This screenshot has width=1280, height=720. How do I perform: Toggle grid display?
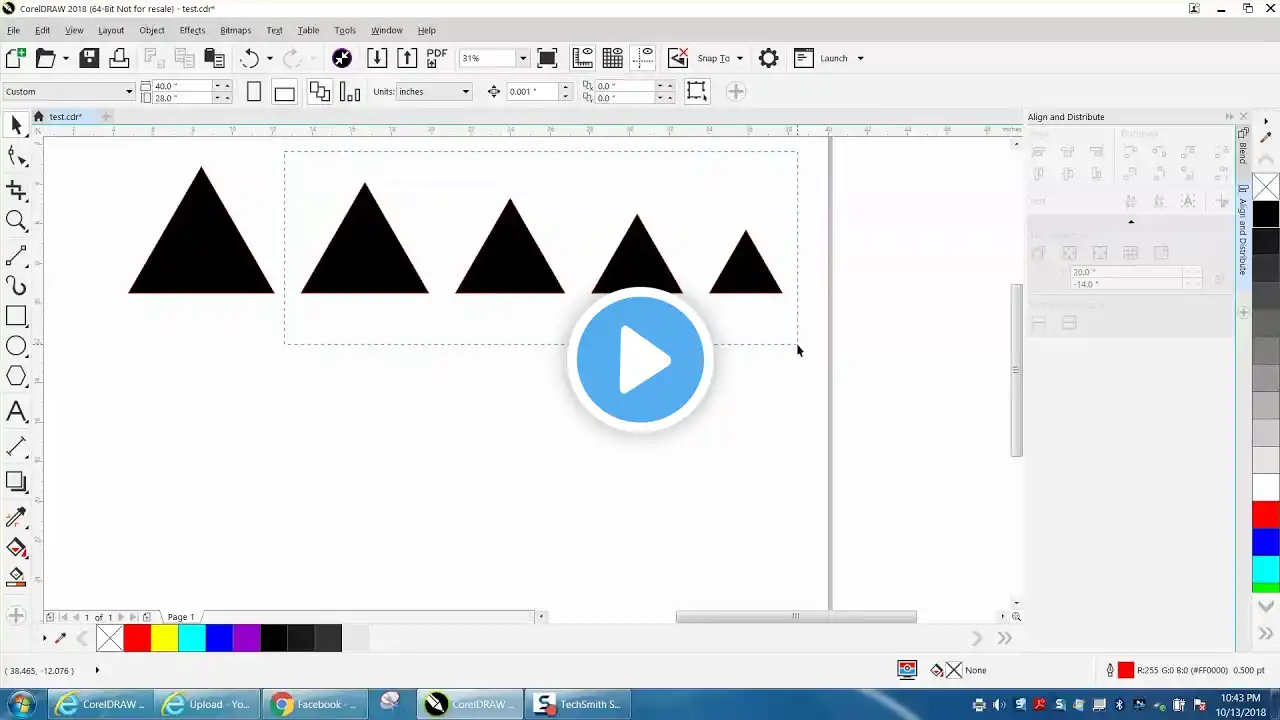click(x=612, y=58)
